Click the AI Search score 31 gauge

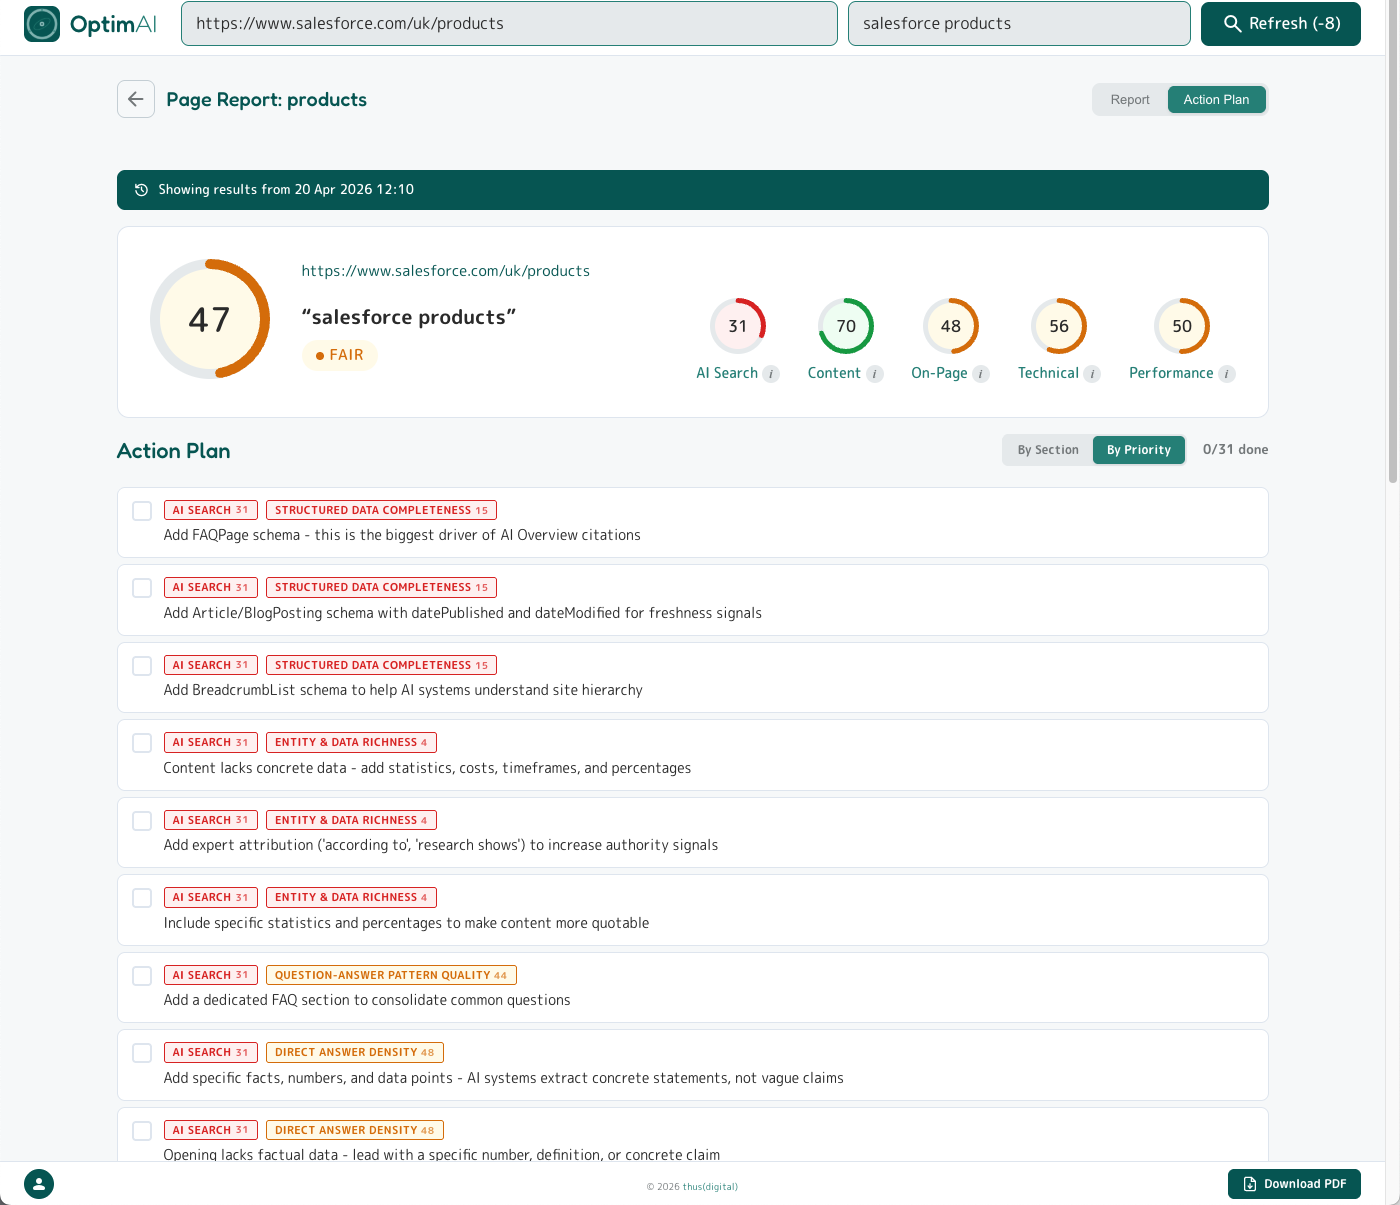coord(738,326)
